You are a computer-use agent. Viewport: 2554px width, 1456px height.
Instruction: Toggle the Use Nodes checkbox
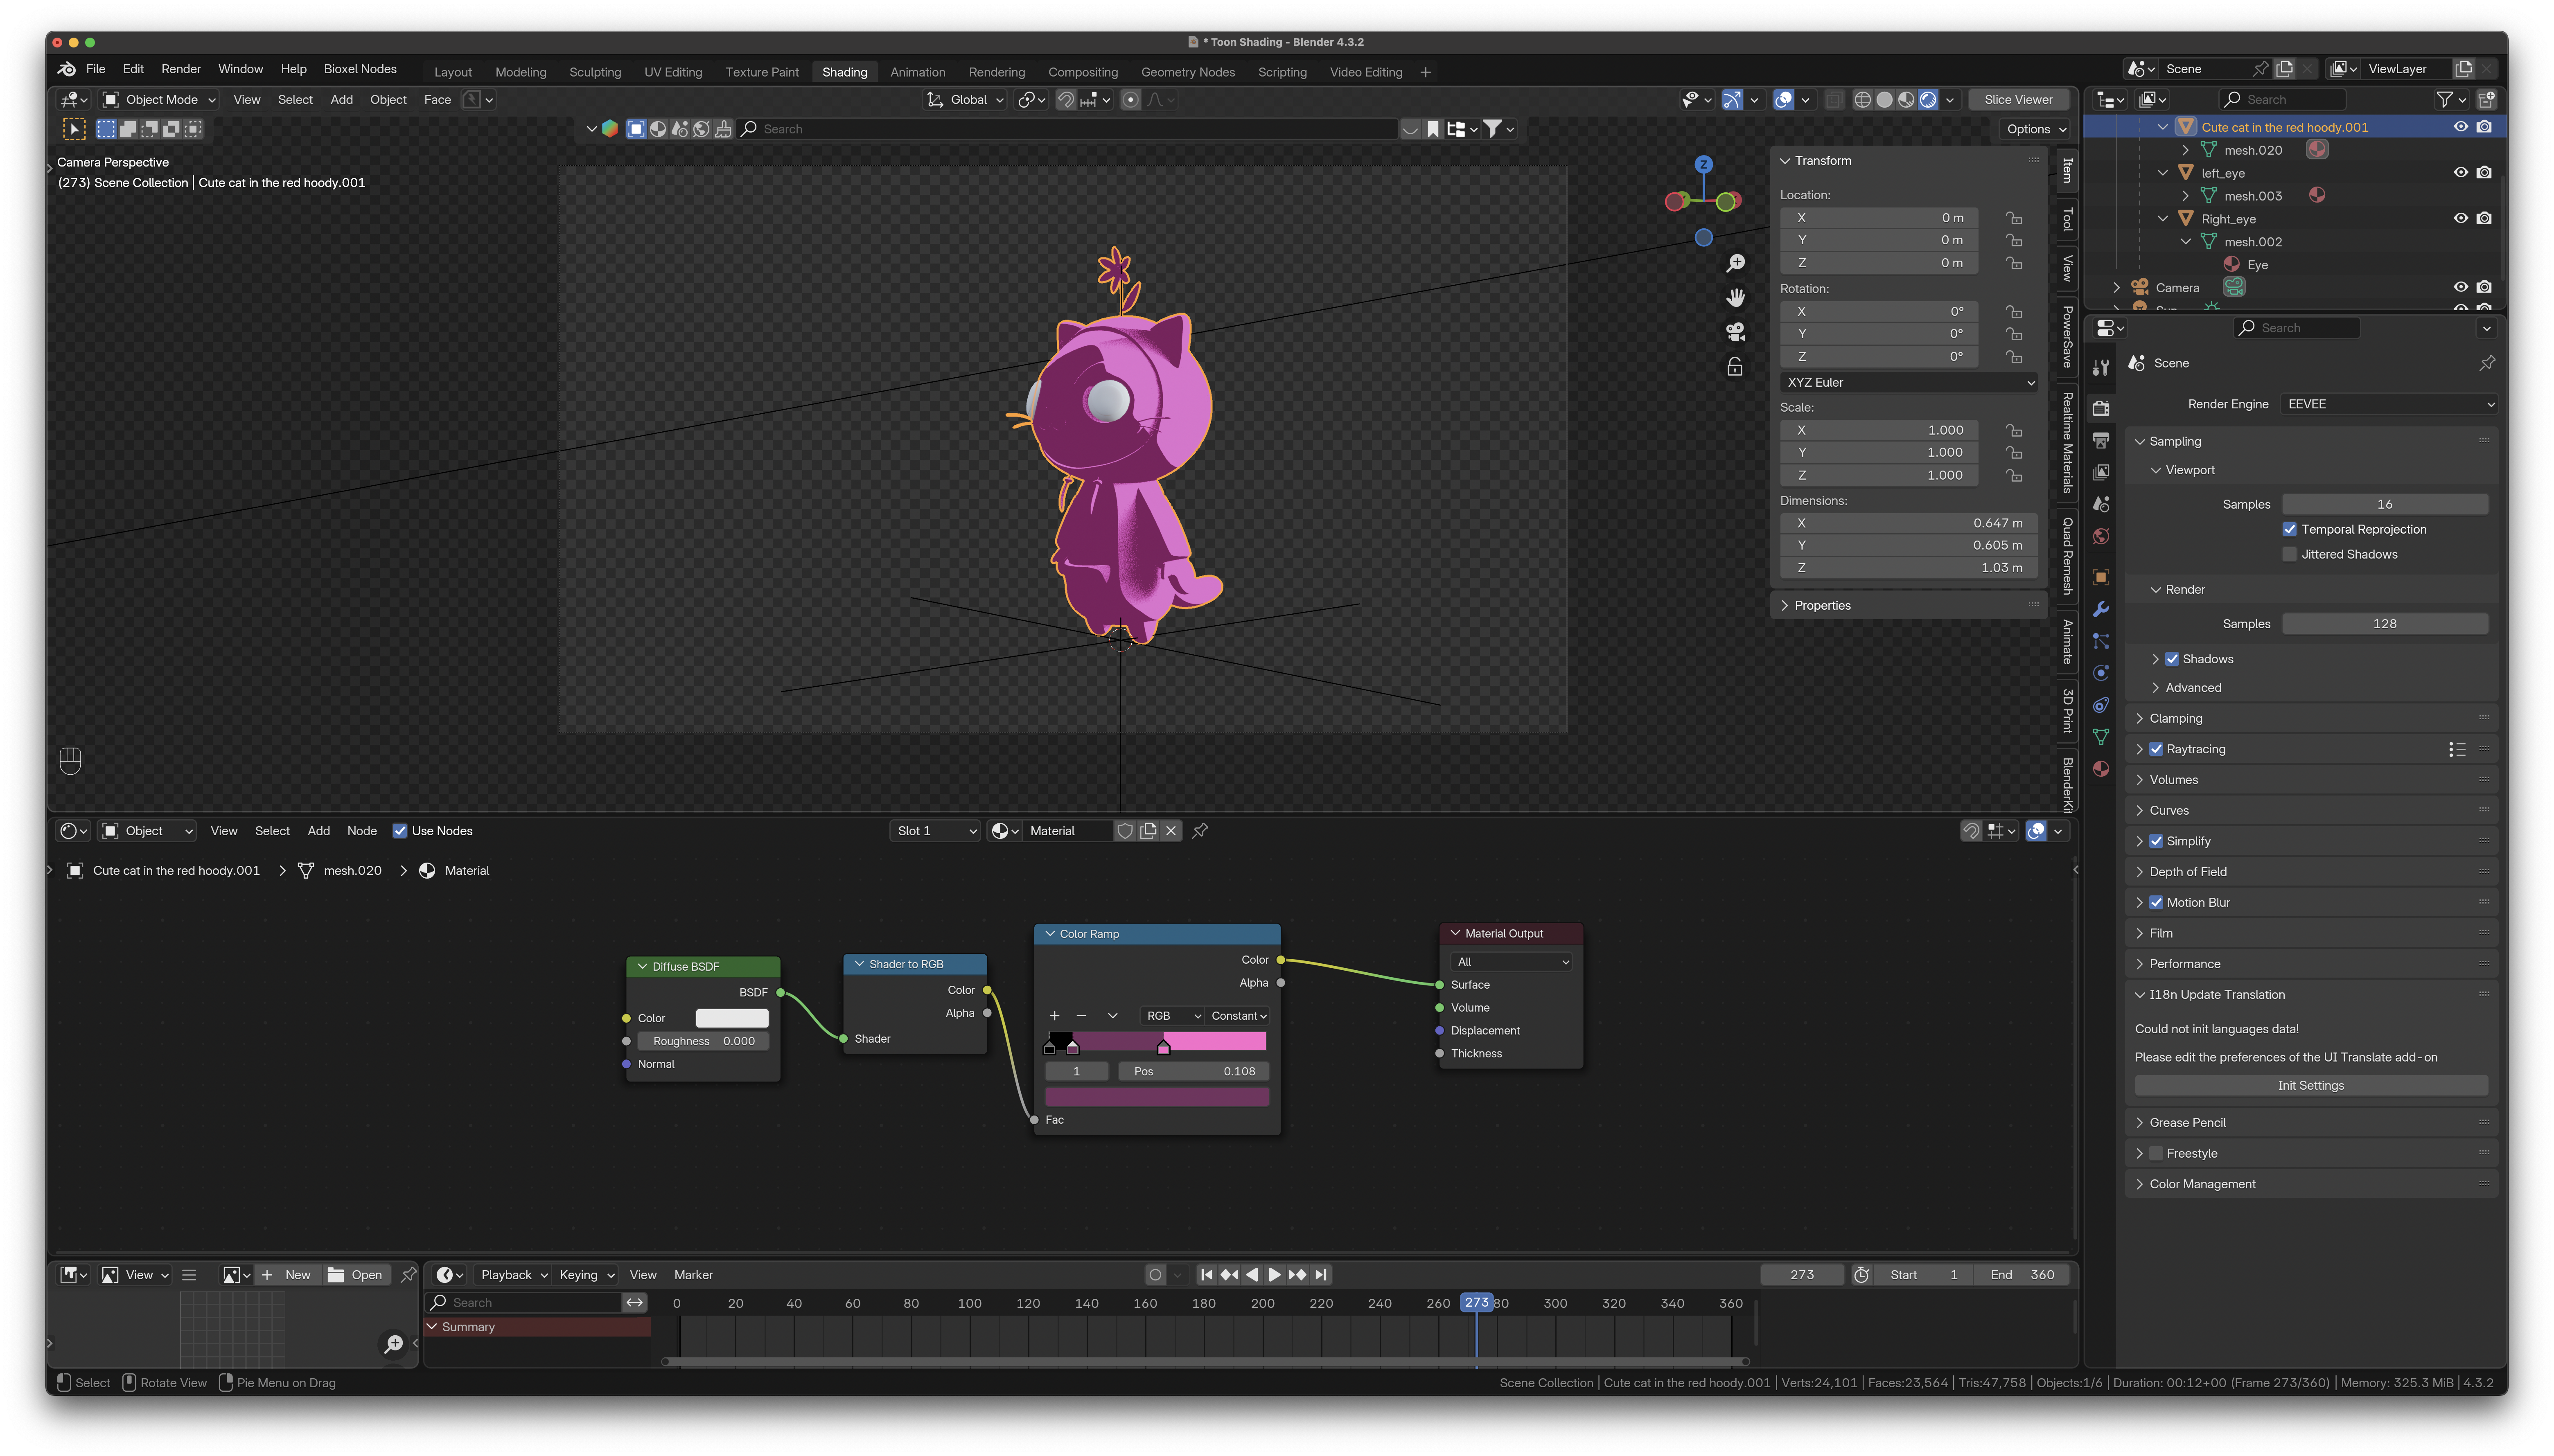pyautogui.click(x=400, y=831)
